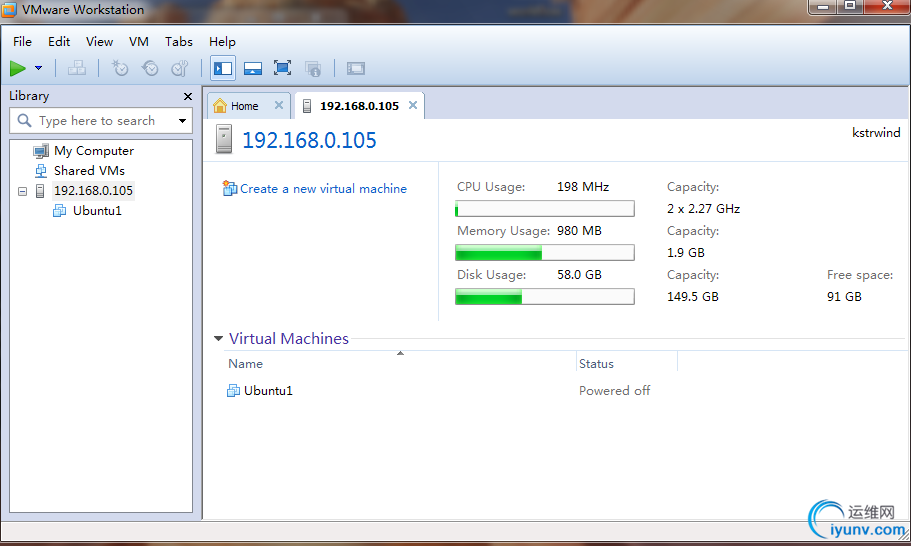Click the server icon beside 192.168.0.105 in Library
Image resolution: width=911 pixels, height=546 pixels.
coord(40,191)
